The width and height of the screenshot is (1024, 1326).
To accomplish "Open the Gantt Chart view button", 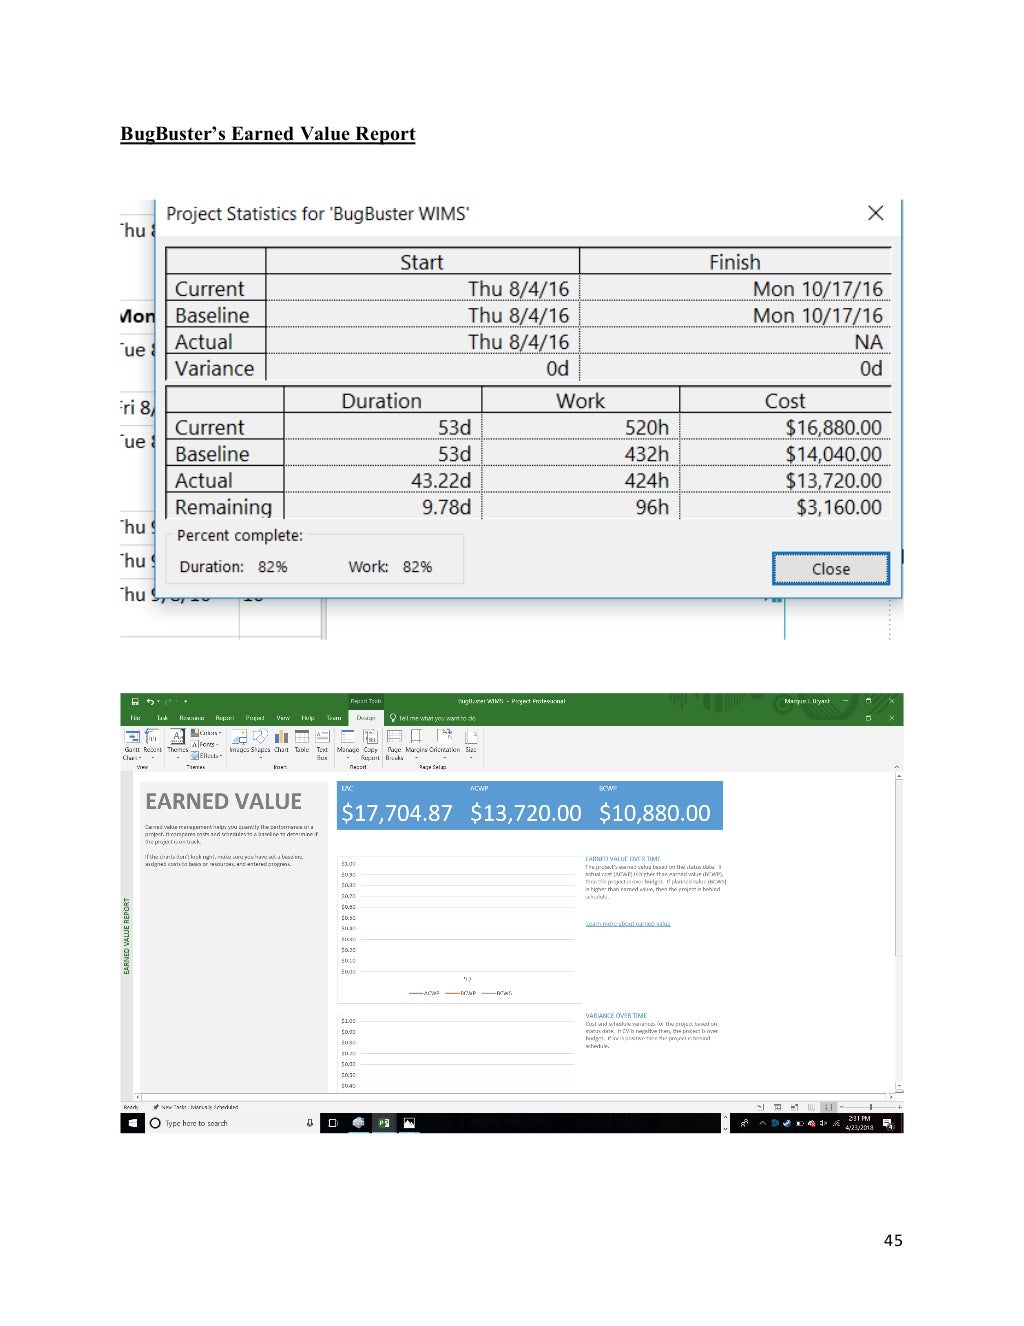I will point(132,745).
